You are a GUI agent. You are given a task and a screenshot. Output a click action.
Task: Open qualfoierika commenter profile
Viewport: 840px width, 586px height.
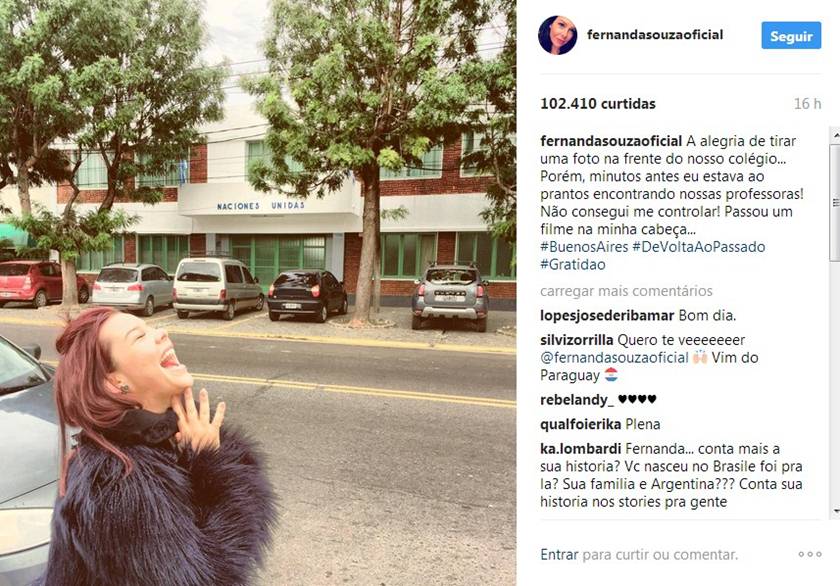pyautogui.click(x=580, y=424)
